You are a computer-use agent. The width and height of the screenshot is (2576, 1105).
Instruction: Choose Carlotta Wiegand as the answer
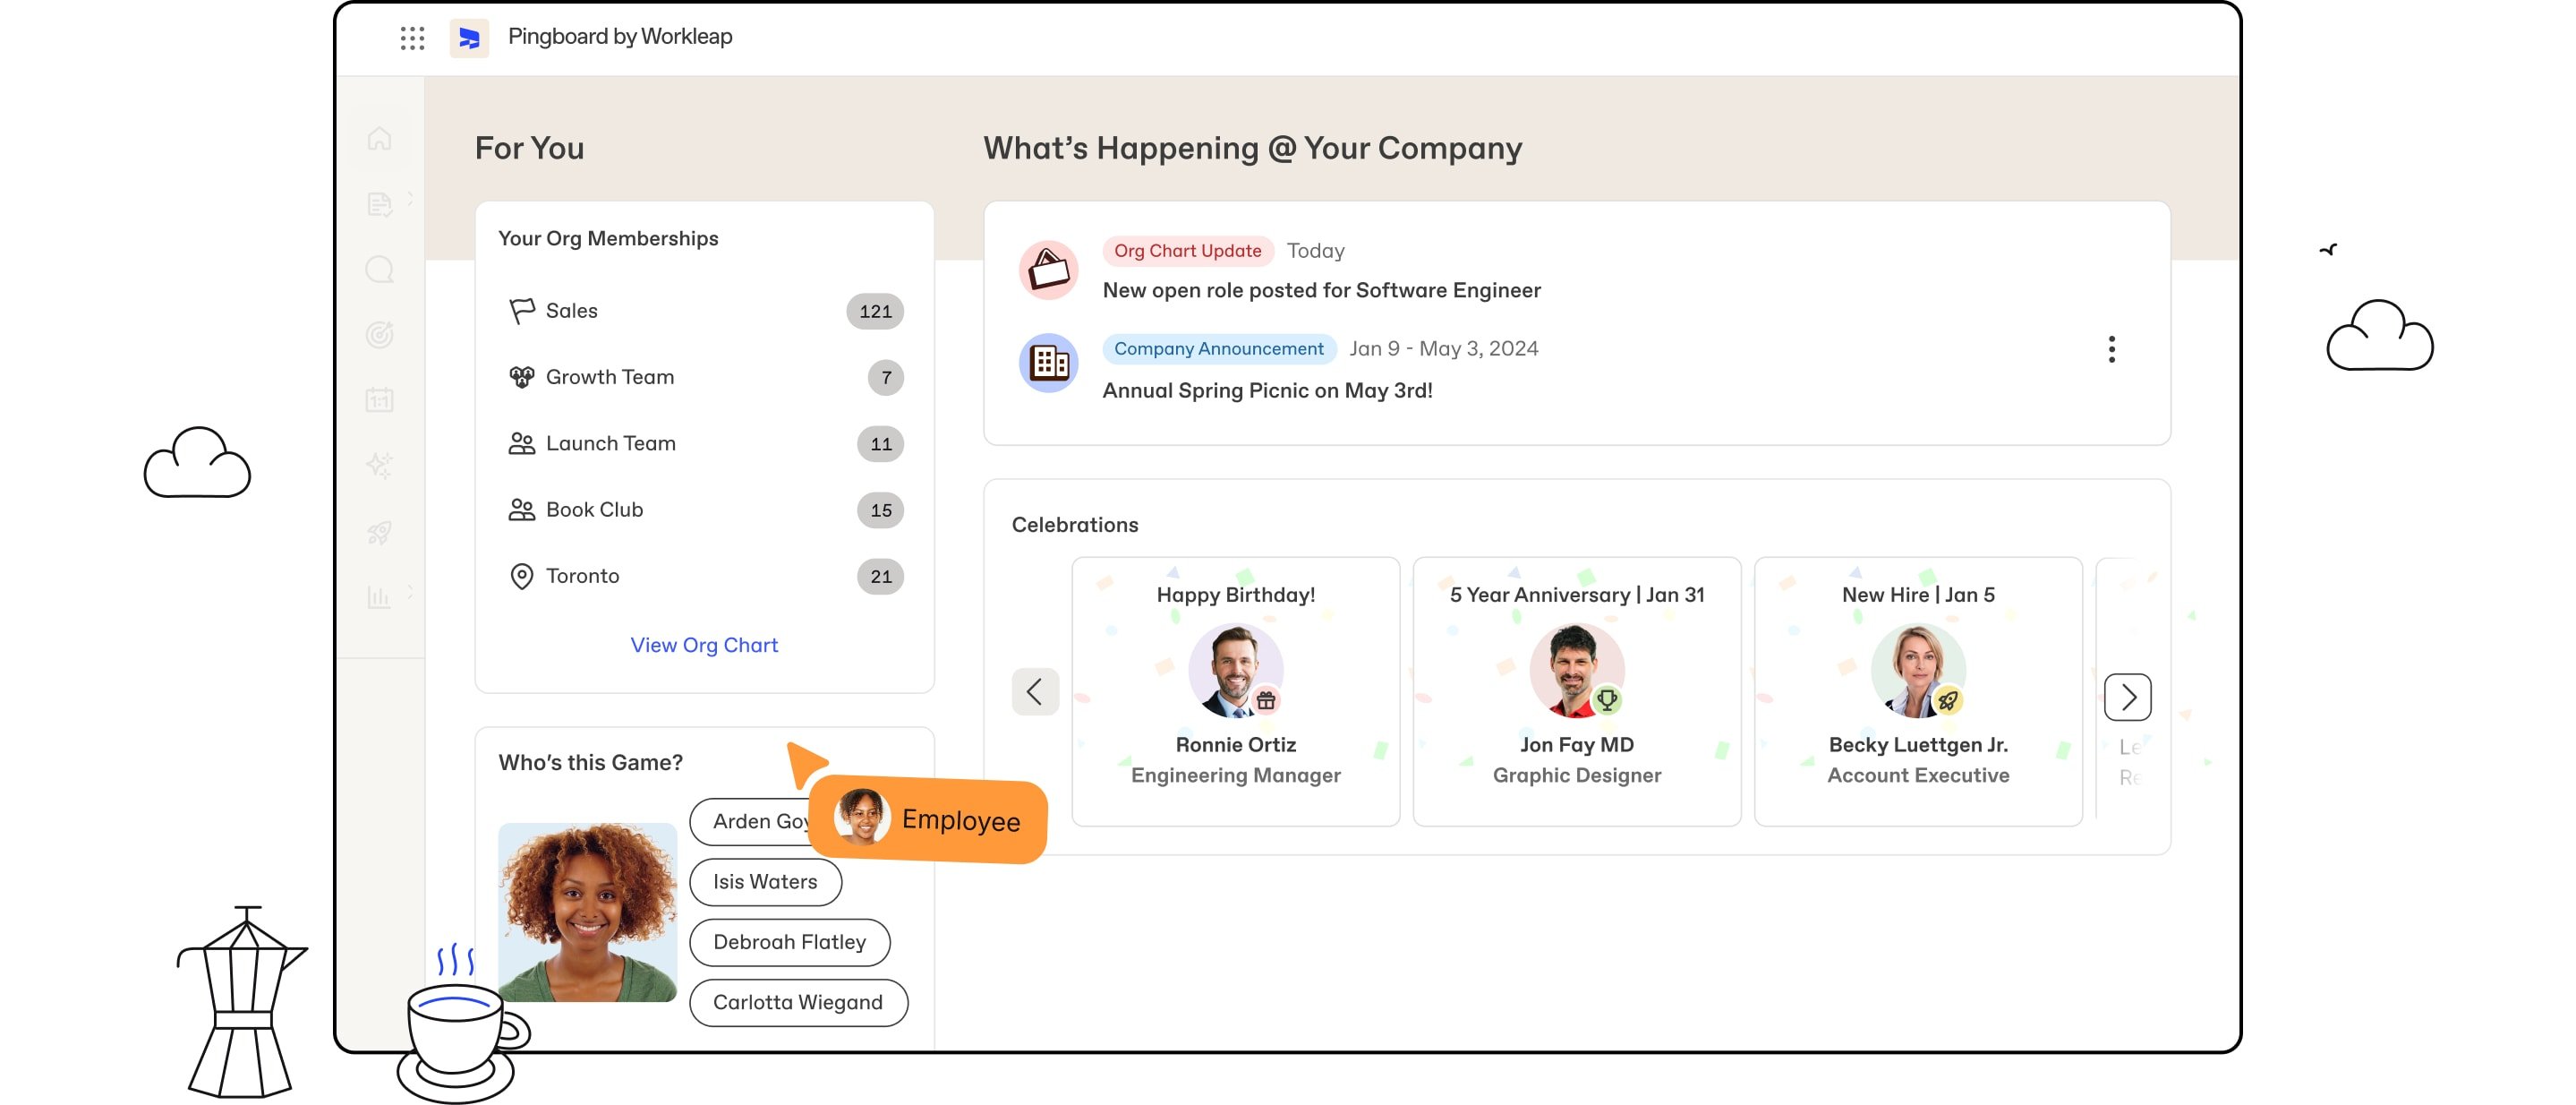(x=798, y=1002)
